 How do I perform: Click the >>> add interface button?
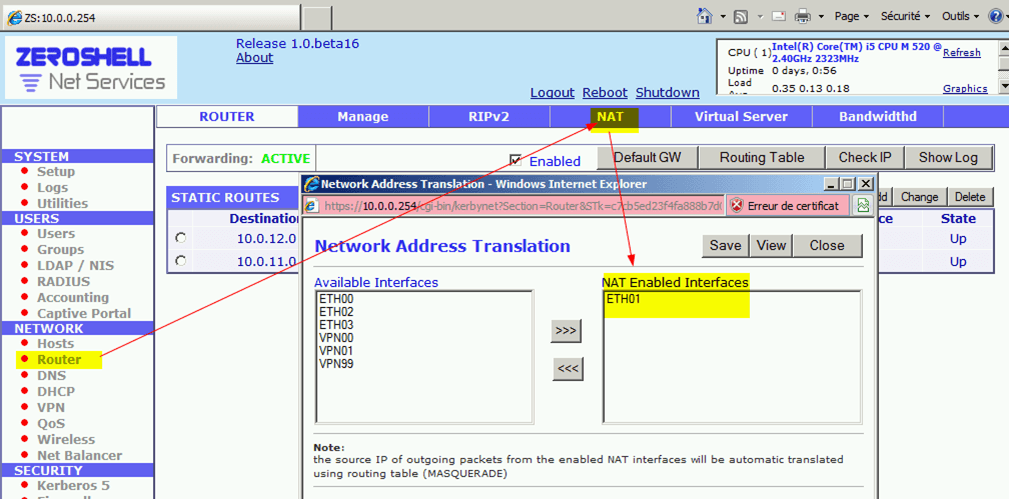click(566, 331)
